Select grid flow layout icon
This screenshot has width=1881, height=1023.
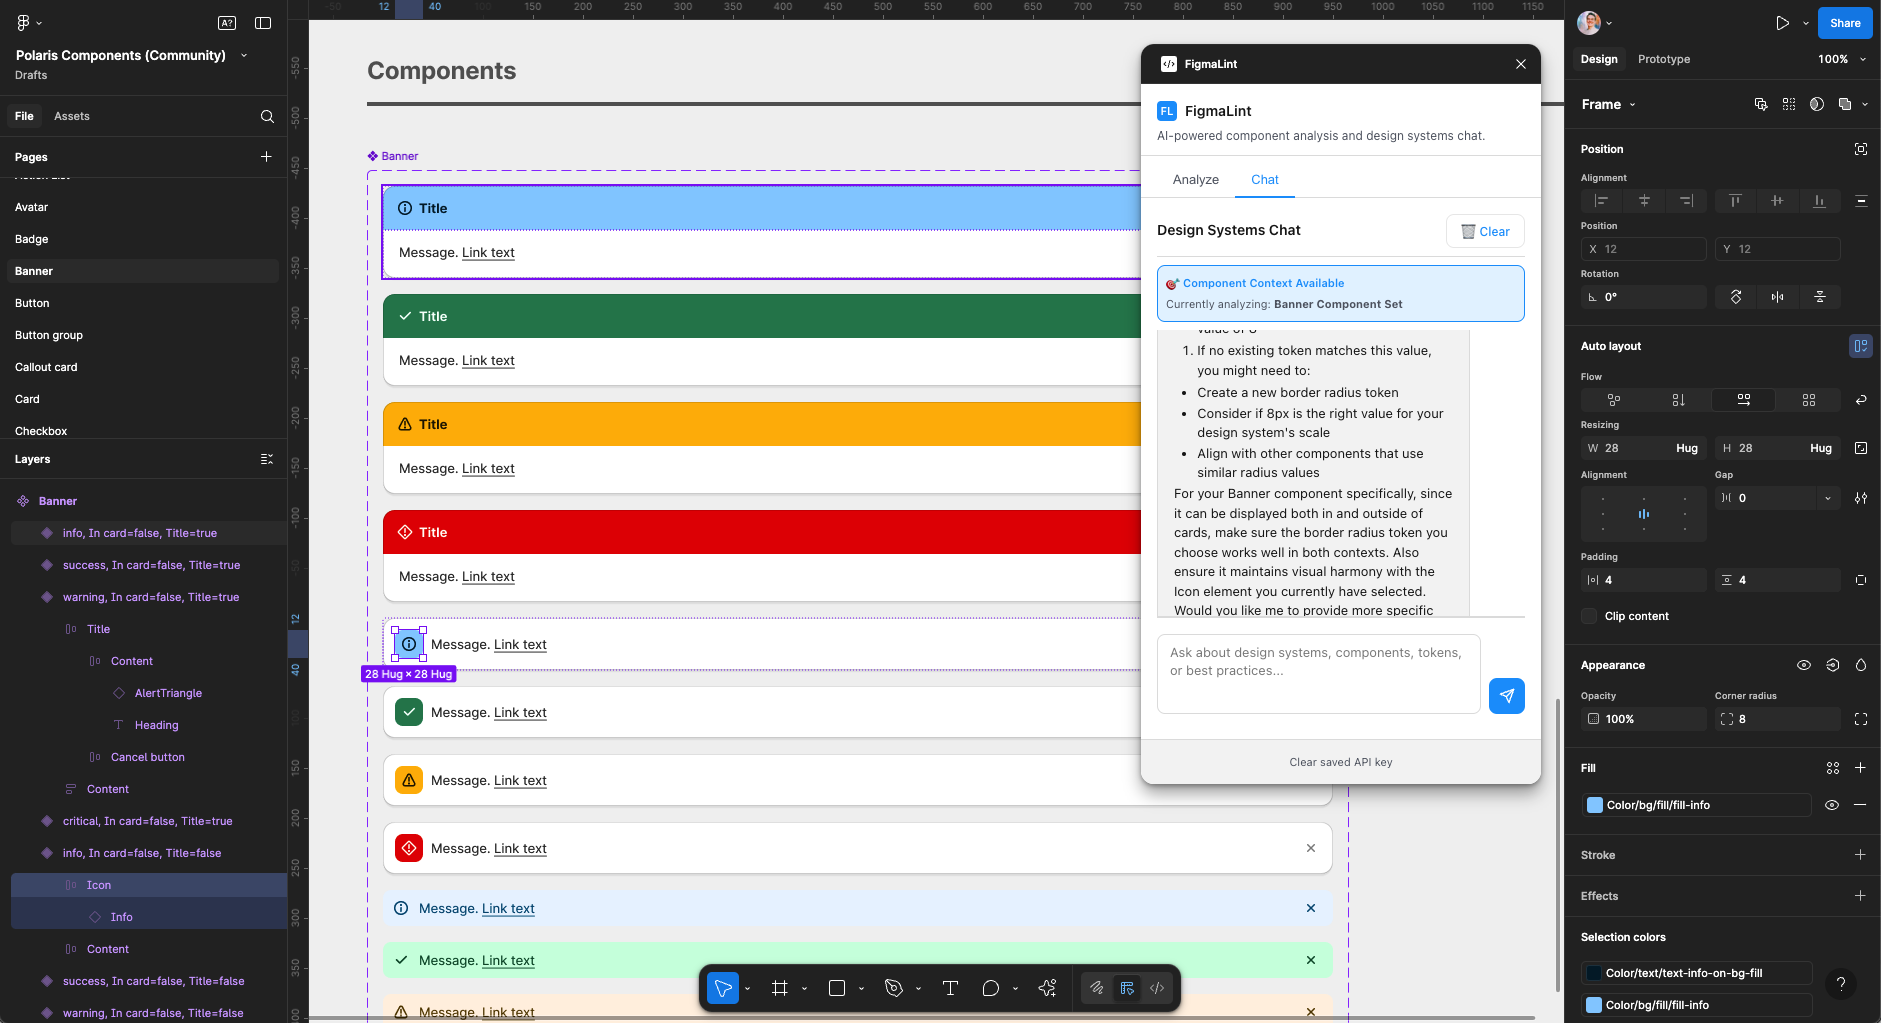pos(1808,400)
